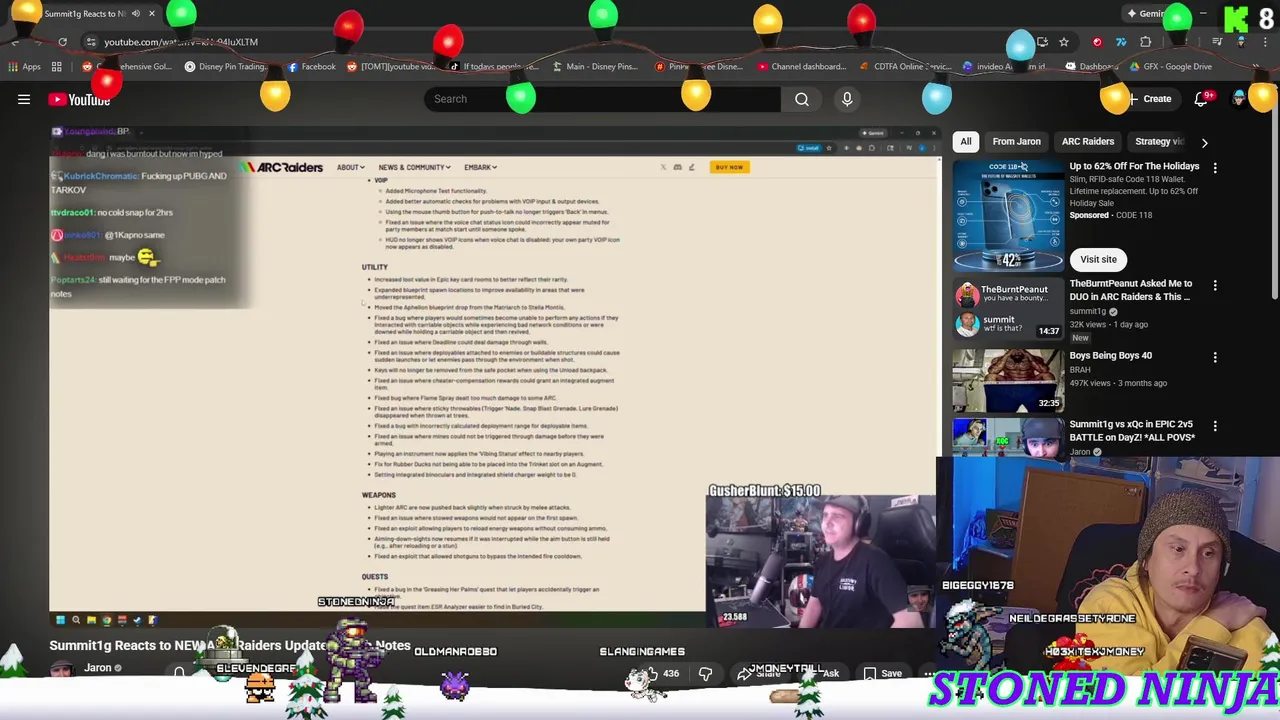Open the YouTube account avatar menu
The height and width of the screenshot is (720, 1280).
tap(1239, 99)
